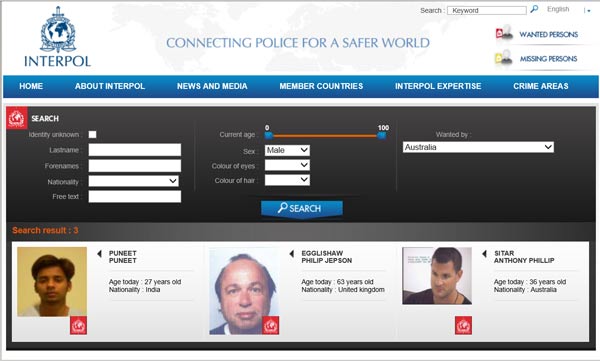Click the red notice icon beside SEARCH heading
600x361 pixels.
[16, 118]
